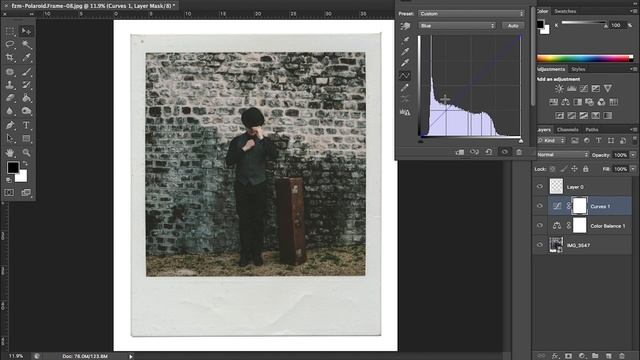Open the Color panel options menu
This screenshot has width=640, height=360.
tap(633, 11)
